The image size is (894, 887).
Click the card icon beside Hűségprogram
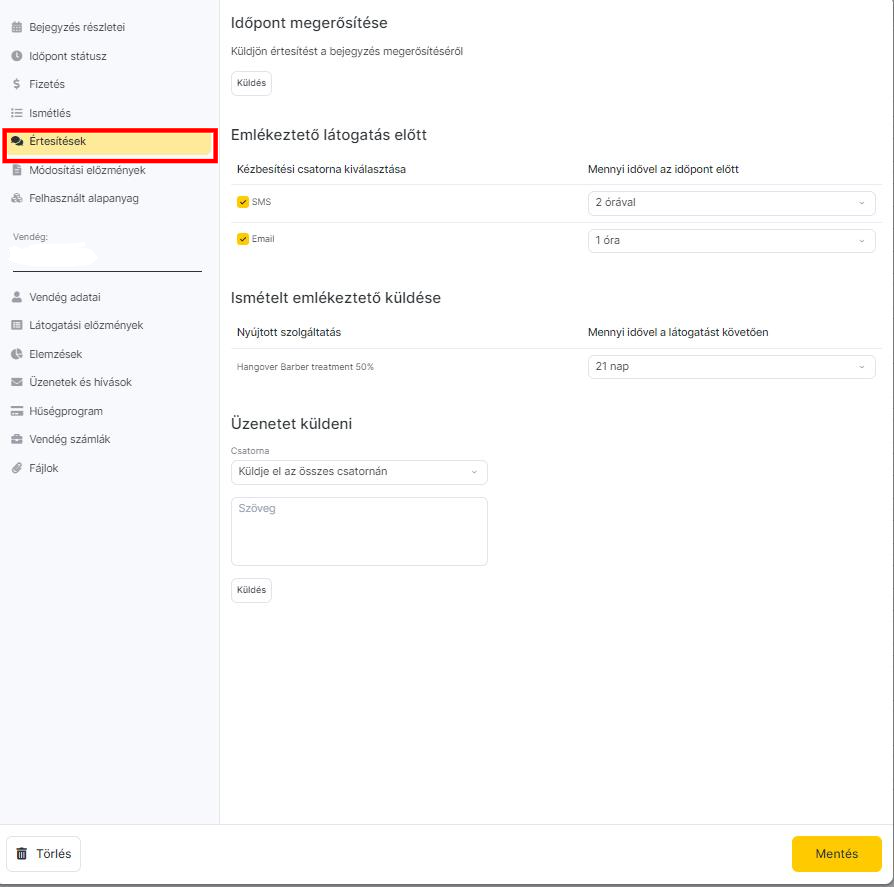tap(17, 411)
